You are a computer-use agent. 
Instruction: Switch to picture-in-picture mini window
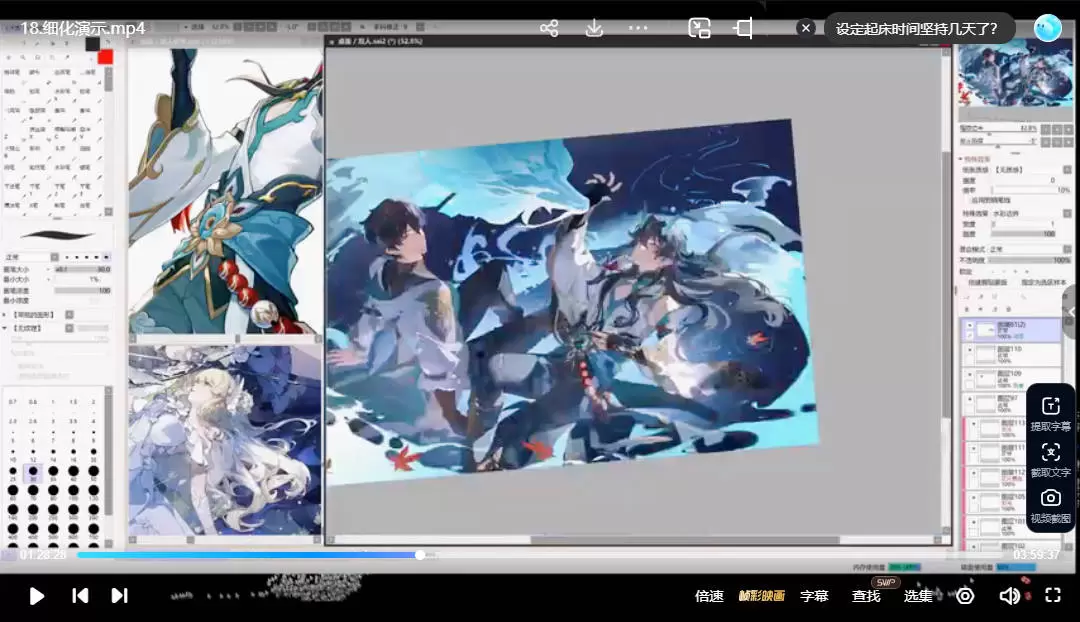[x=699, y=28]
